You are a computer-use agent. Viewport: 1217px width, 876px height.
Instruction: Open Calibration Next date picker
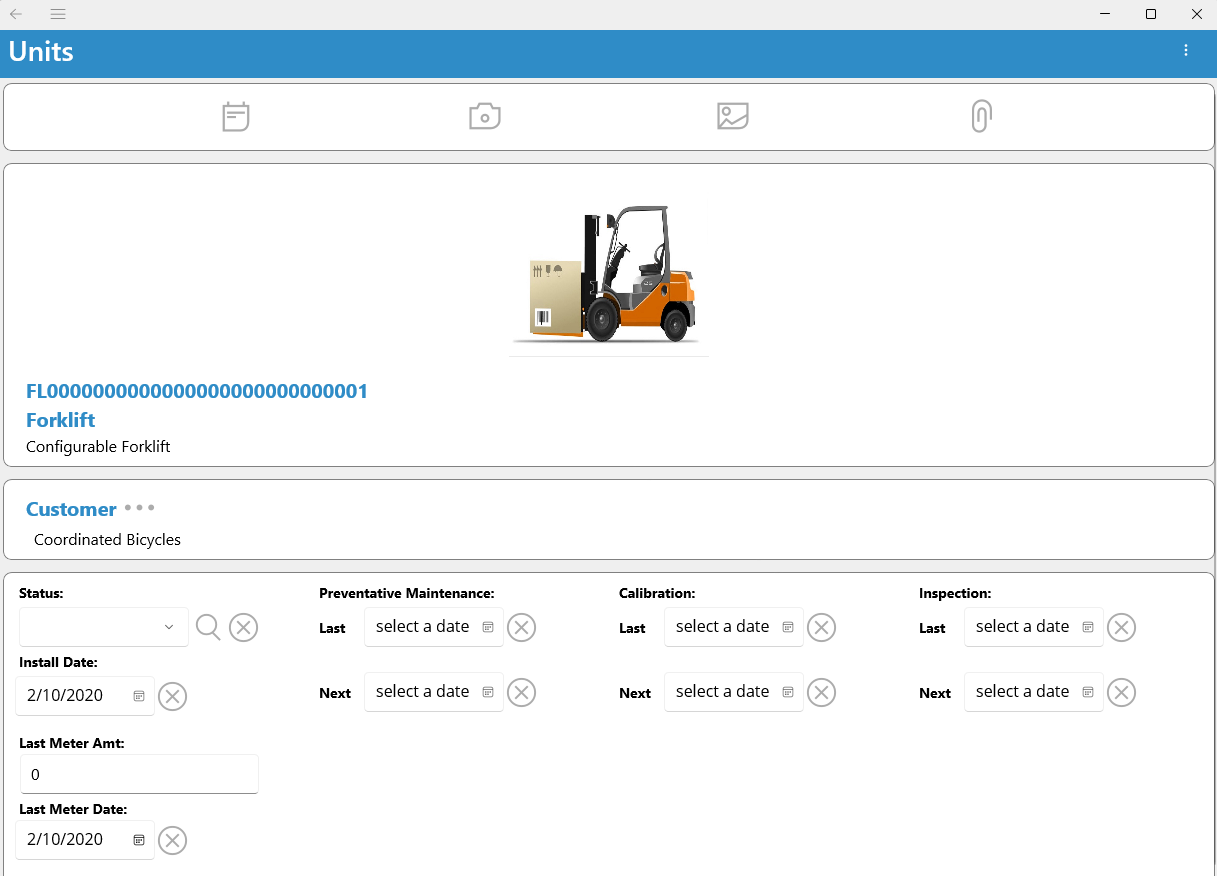tap(734, 692)
